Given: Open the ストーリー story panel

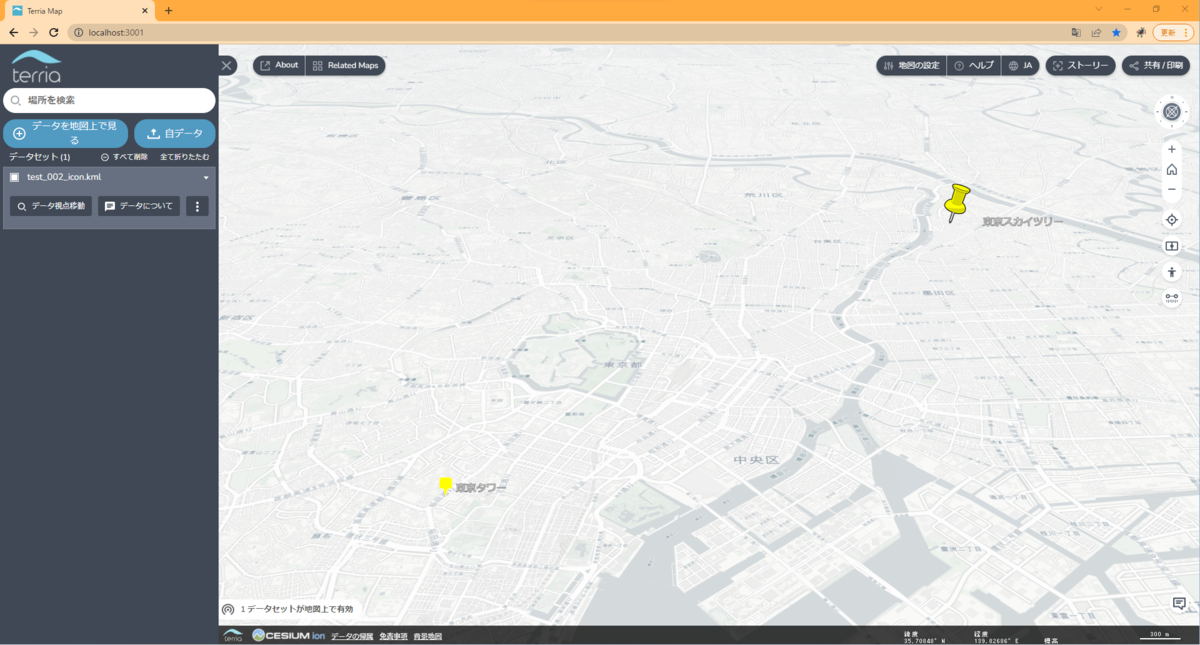Looking at the screenshot, I should 1080,66.
